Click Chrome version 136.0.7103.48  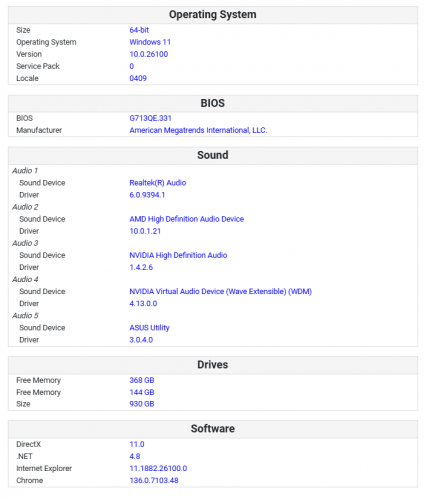pyautogui.click(x=154, y=480)
